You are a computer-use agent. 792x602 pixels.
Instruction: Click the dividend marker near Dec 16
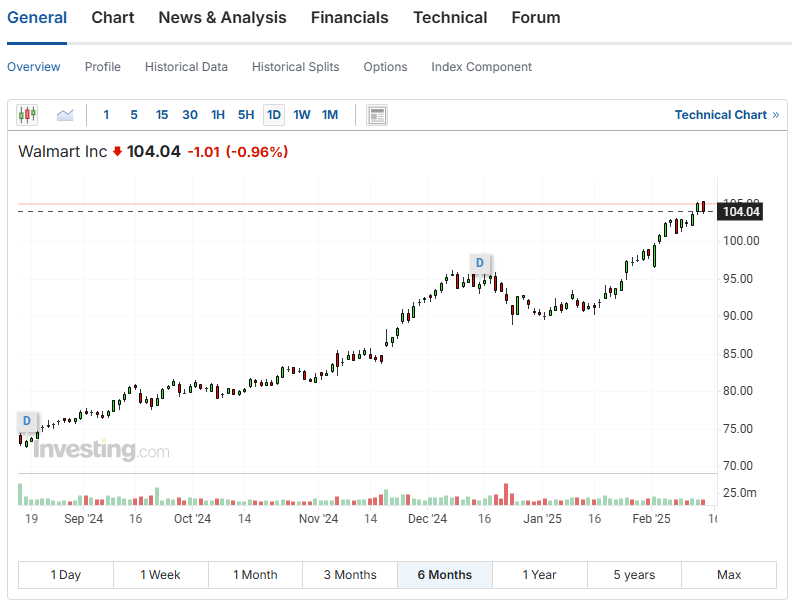coord(480,263)
